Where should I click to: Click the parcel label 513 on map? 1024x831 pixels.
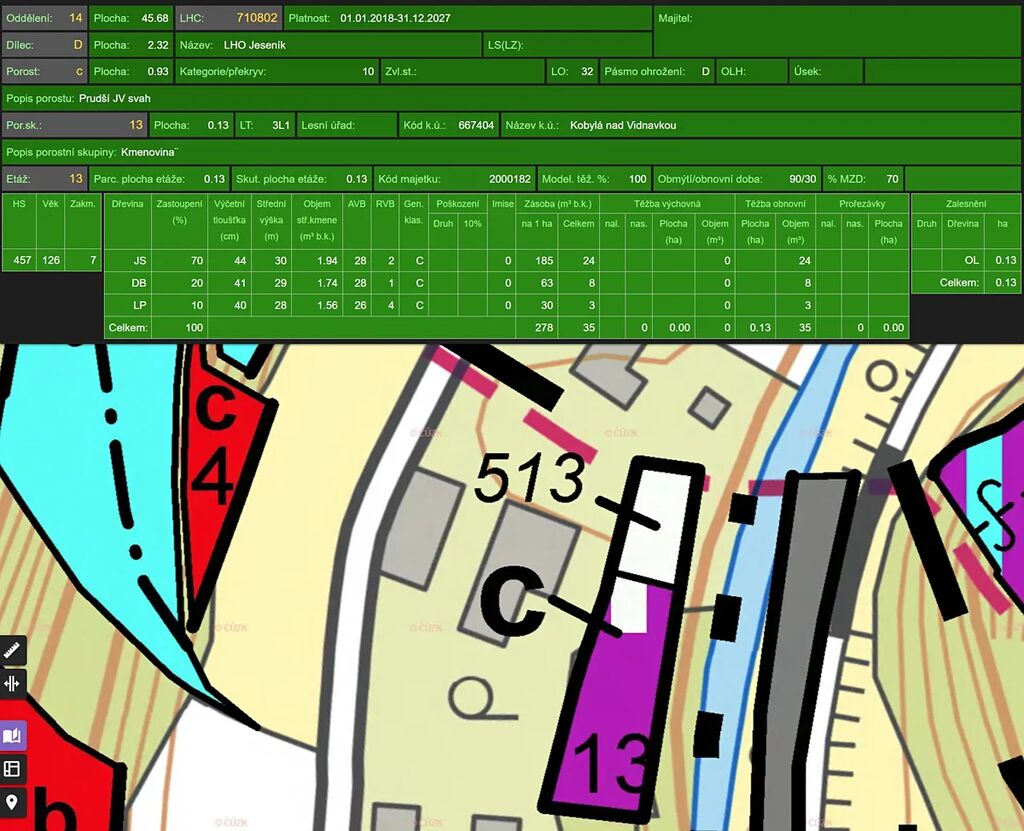point(528,478)
